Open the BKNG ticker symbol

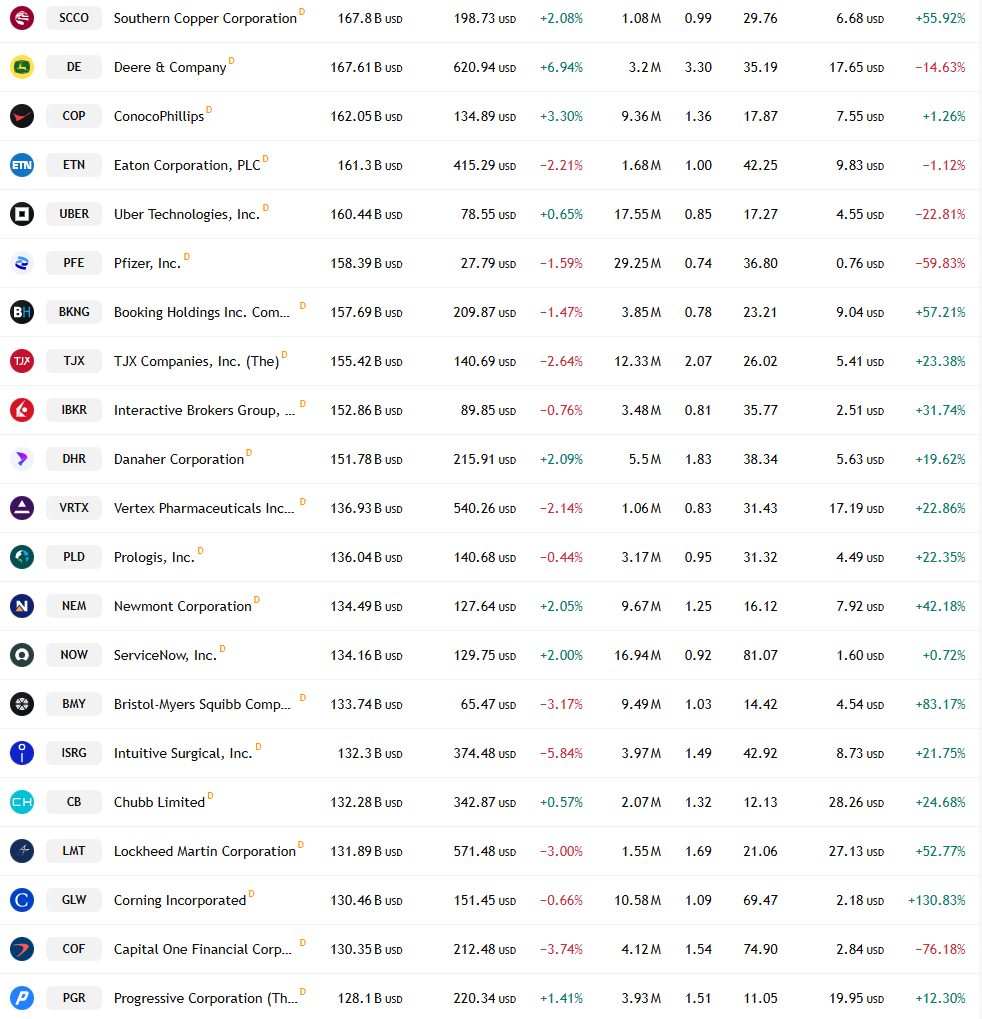click(74, 312)
